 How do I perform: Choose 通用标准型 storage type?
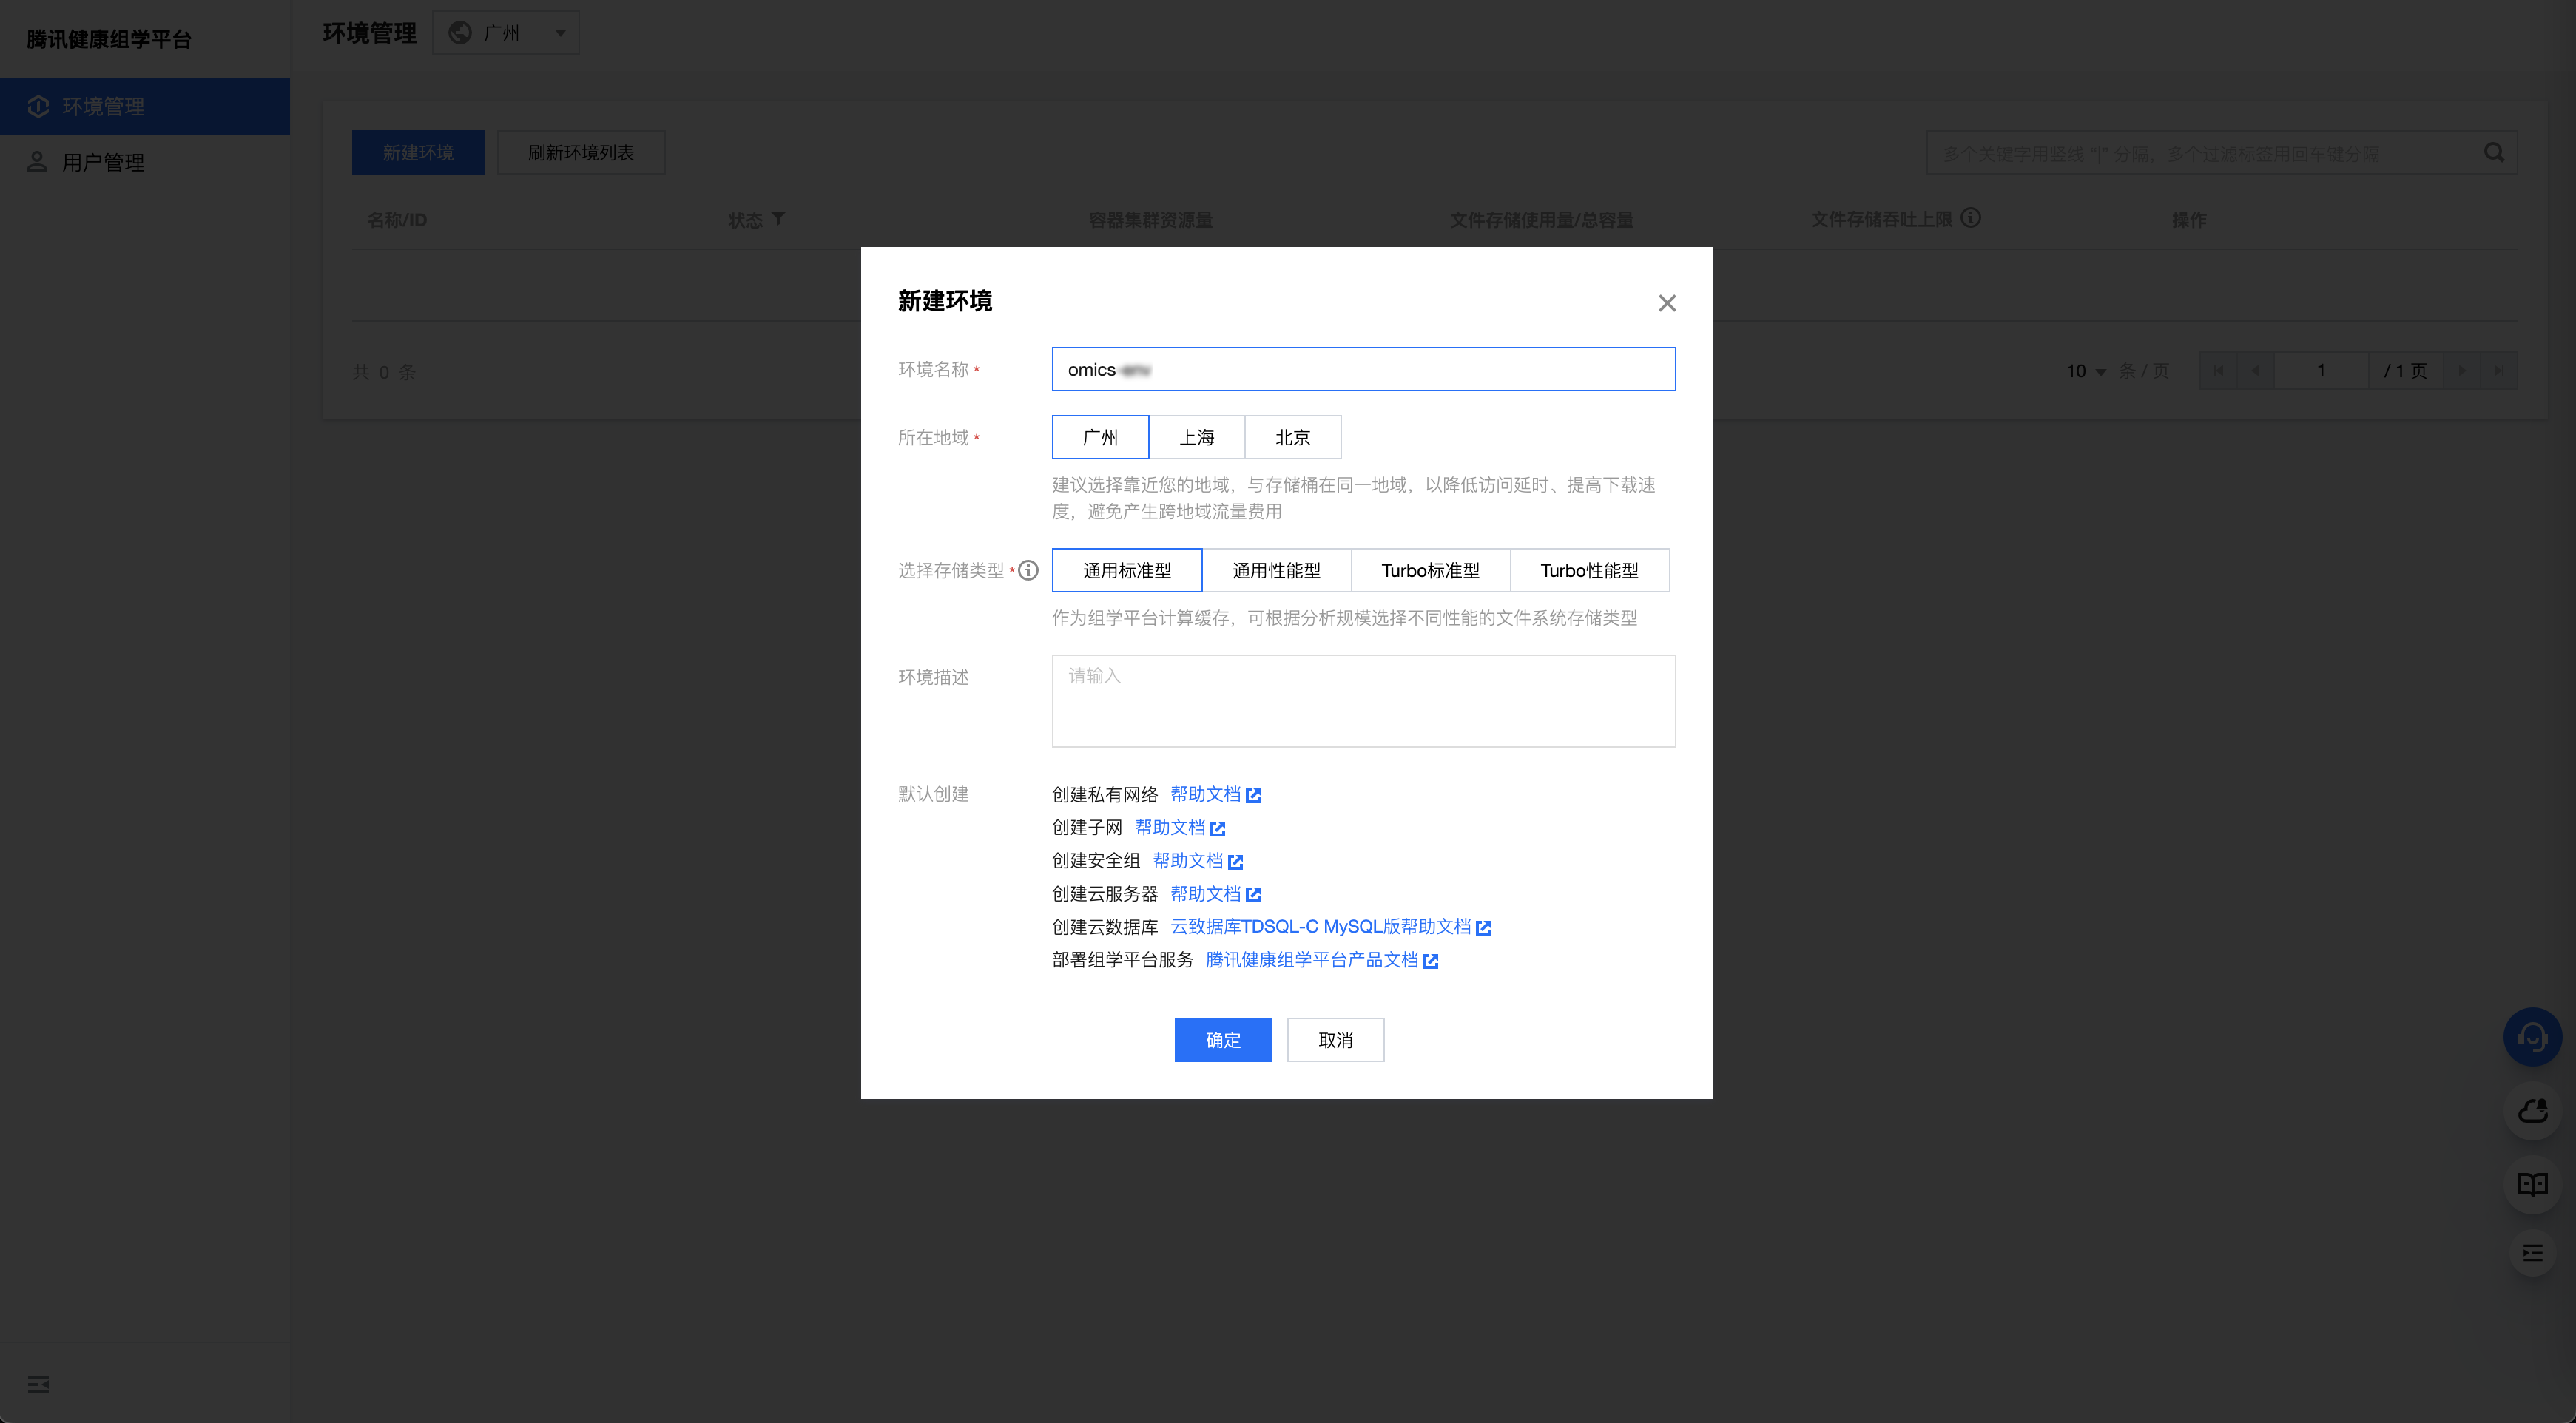1127,570
